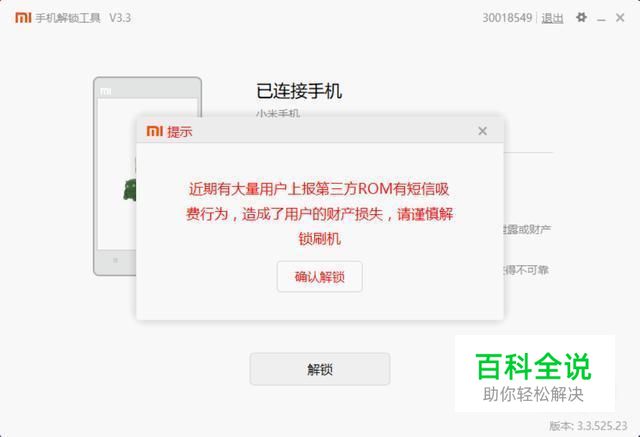Click the Mi logo on the phone illustration
The image size is (640, 437).
click(x=106, y=91)
